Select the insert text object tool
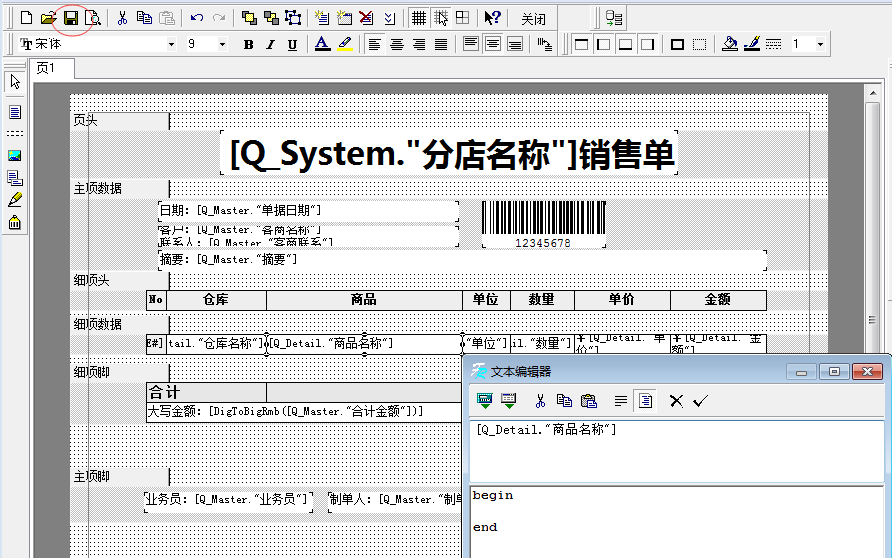Image resolution: width=892 pixels, height=558 pixels. pyautogui.click(x=15, y=112)
